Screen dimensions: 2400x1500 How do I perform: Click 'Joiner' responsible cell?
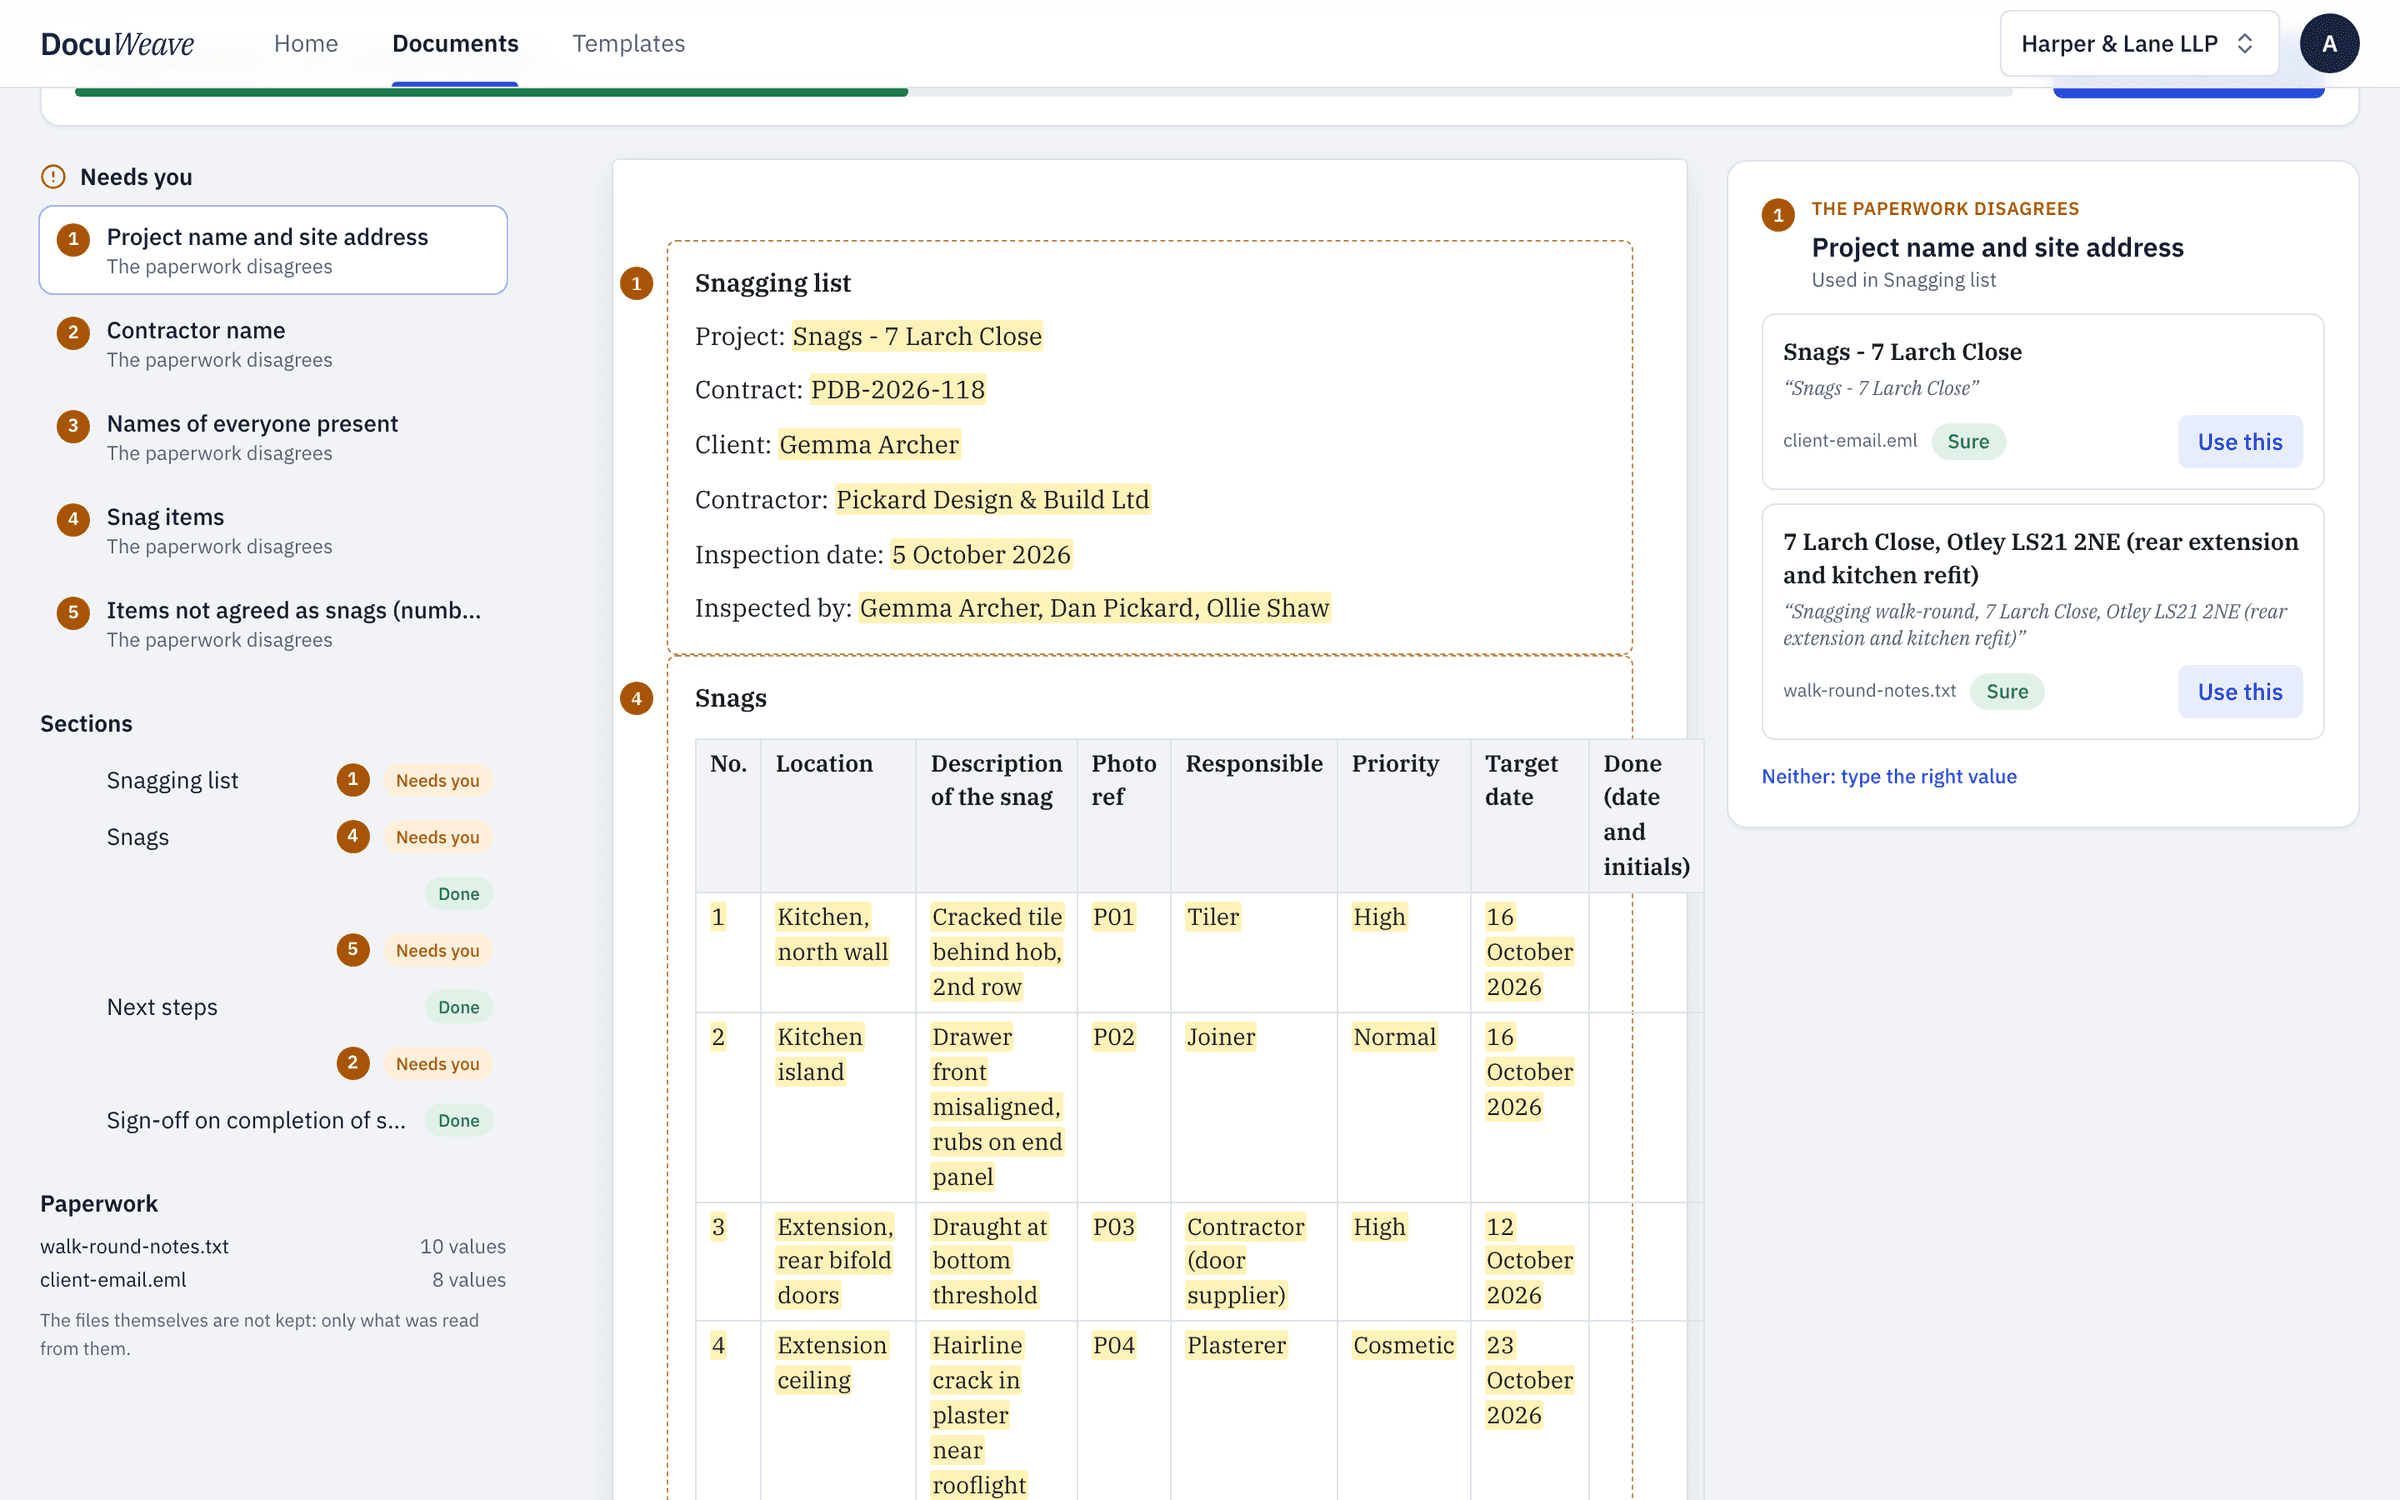(x=1220, y=1037)
